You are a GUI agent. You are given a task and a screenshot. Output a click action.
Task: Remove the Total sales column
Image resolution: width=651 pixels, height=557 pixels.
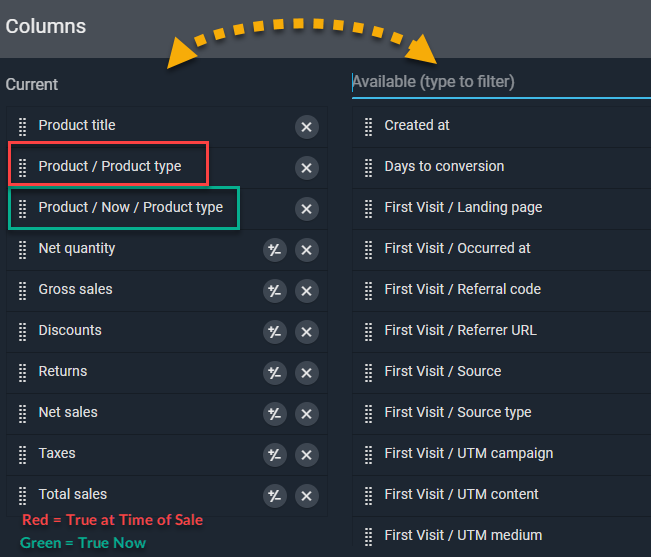tap(307, 496)
